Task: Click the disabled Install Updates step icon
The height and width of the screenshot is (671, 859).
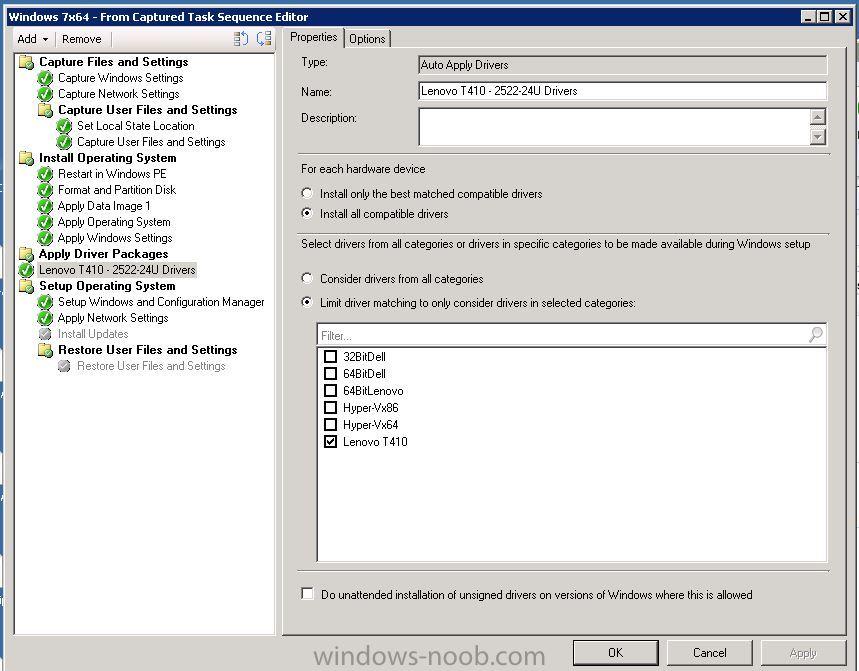Action: [45, 334]
